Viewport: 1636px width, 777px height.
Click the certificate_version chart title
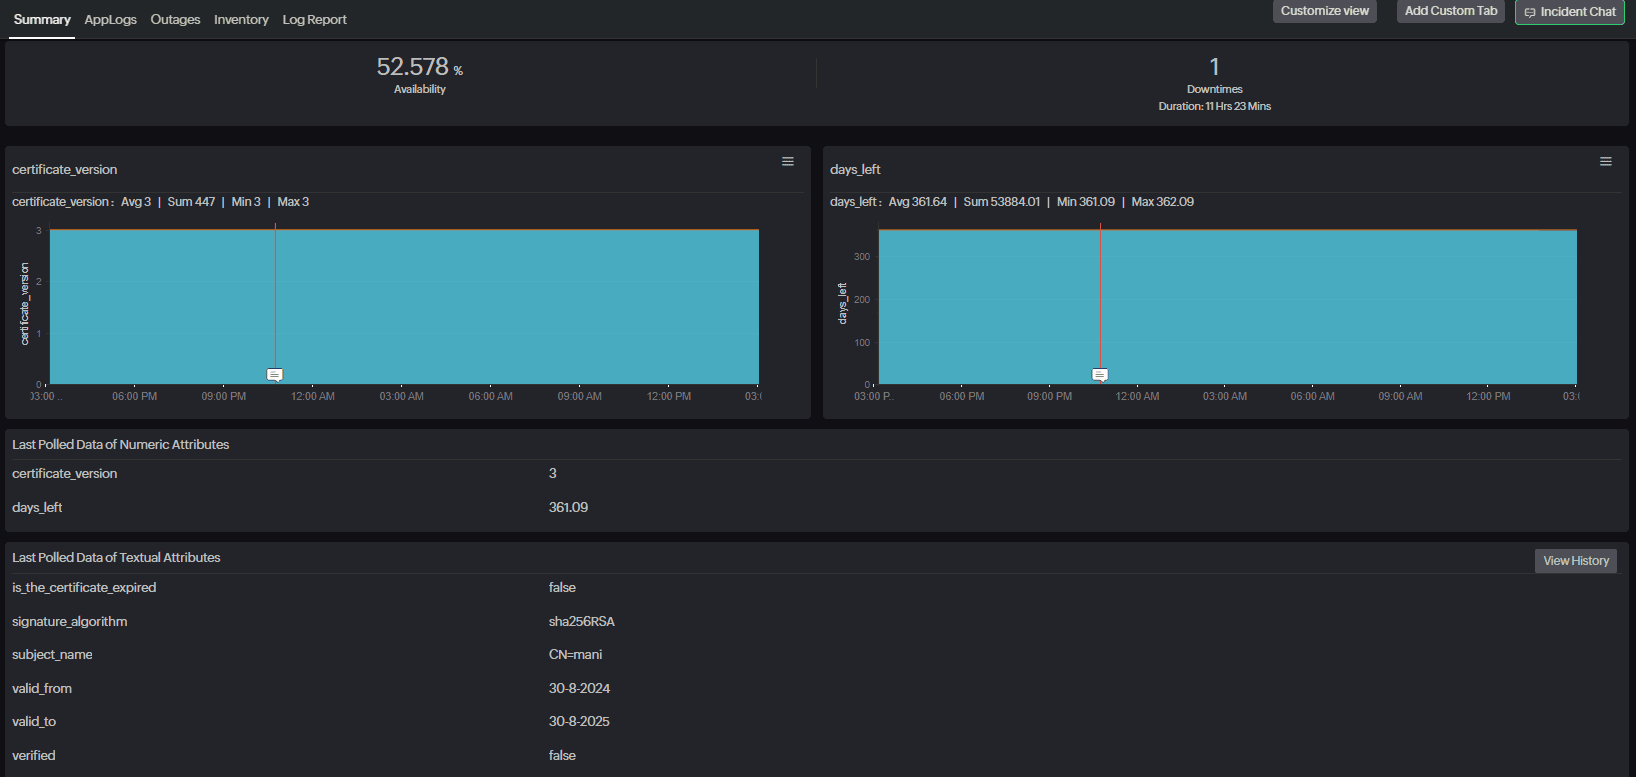65,170
